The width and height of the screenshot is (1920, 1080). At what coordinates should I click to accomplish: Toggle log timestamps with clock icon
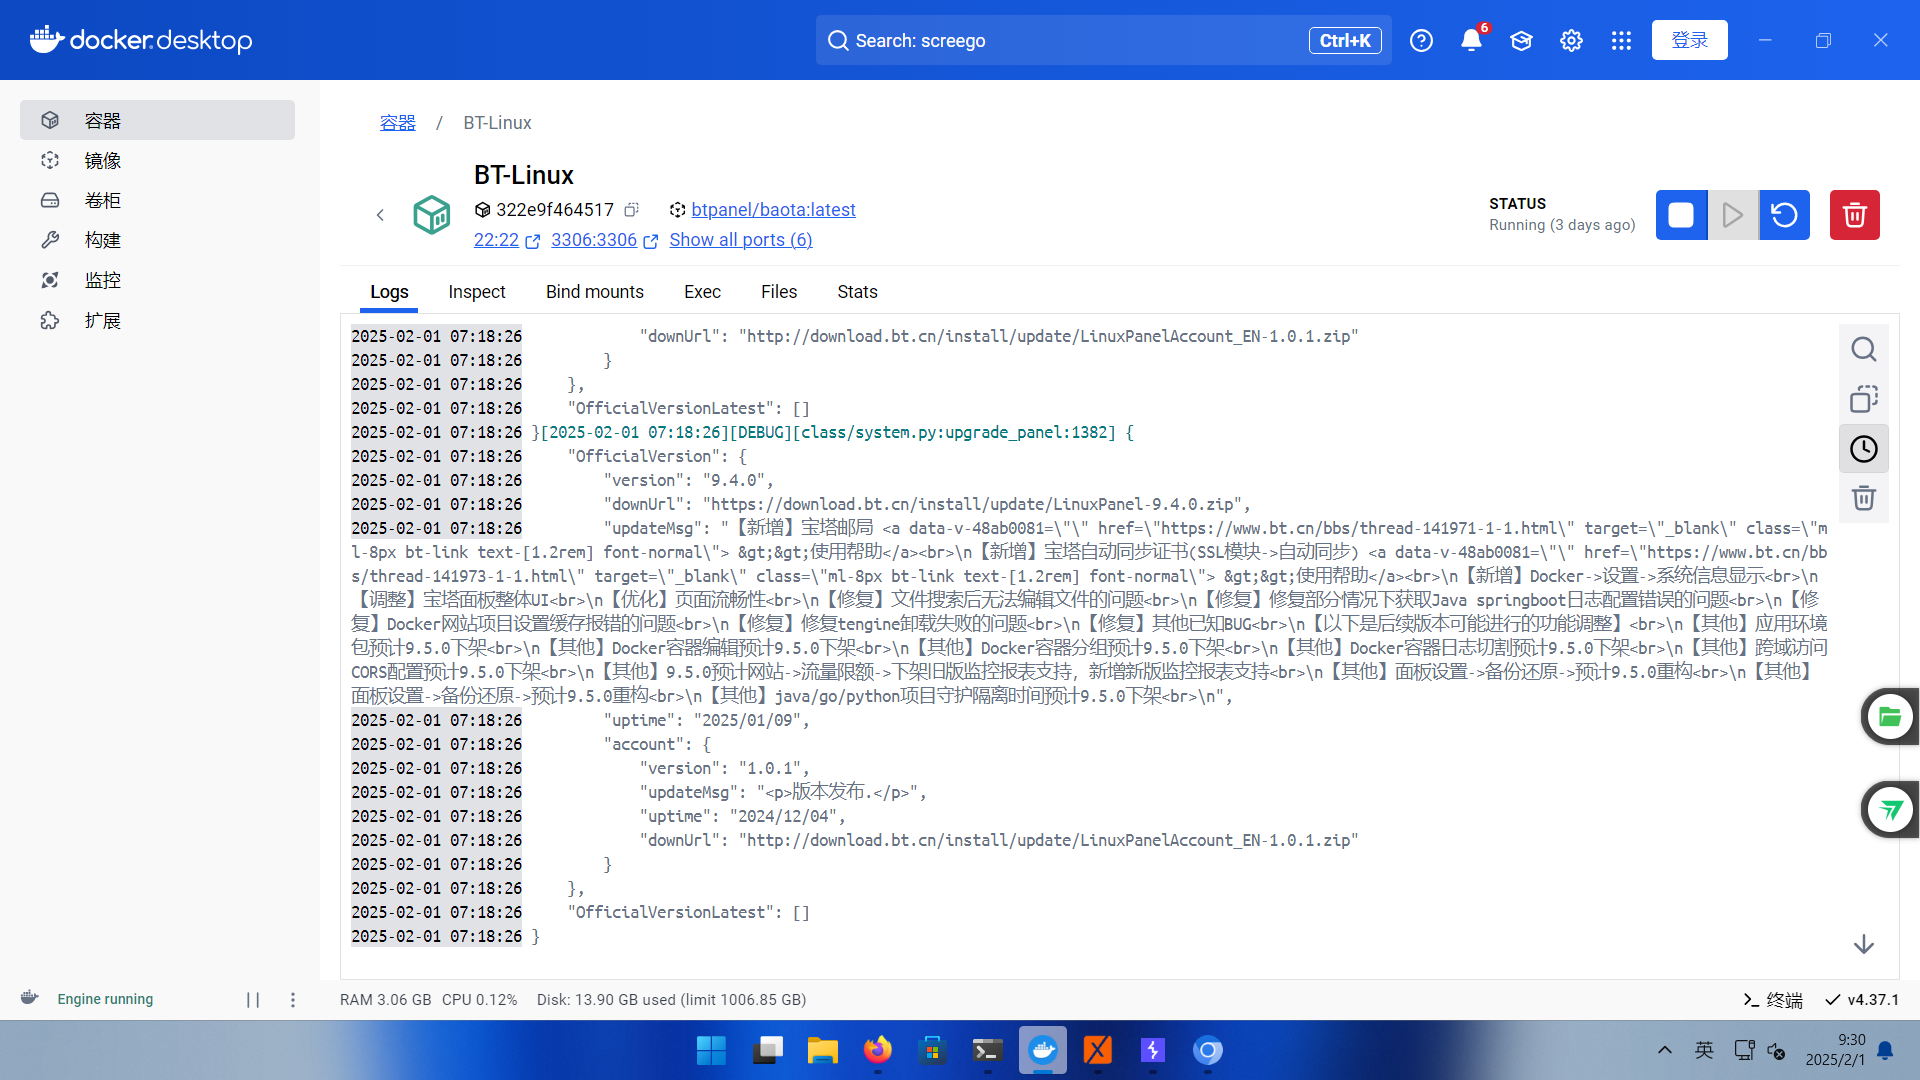1863,449
